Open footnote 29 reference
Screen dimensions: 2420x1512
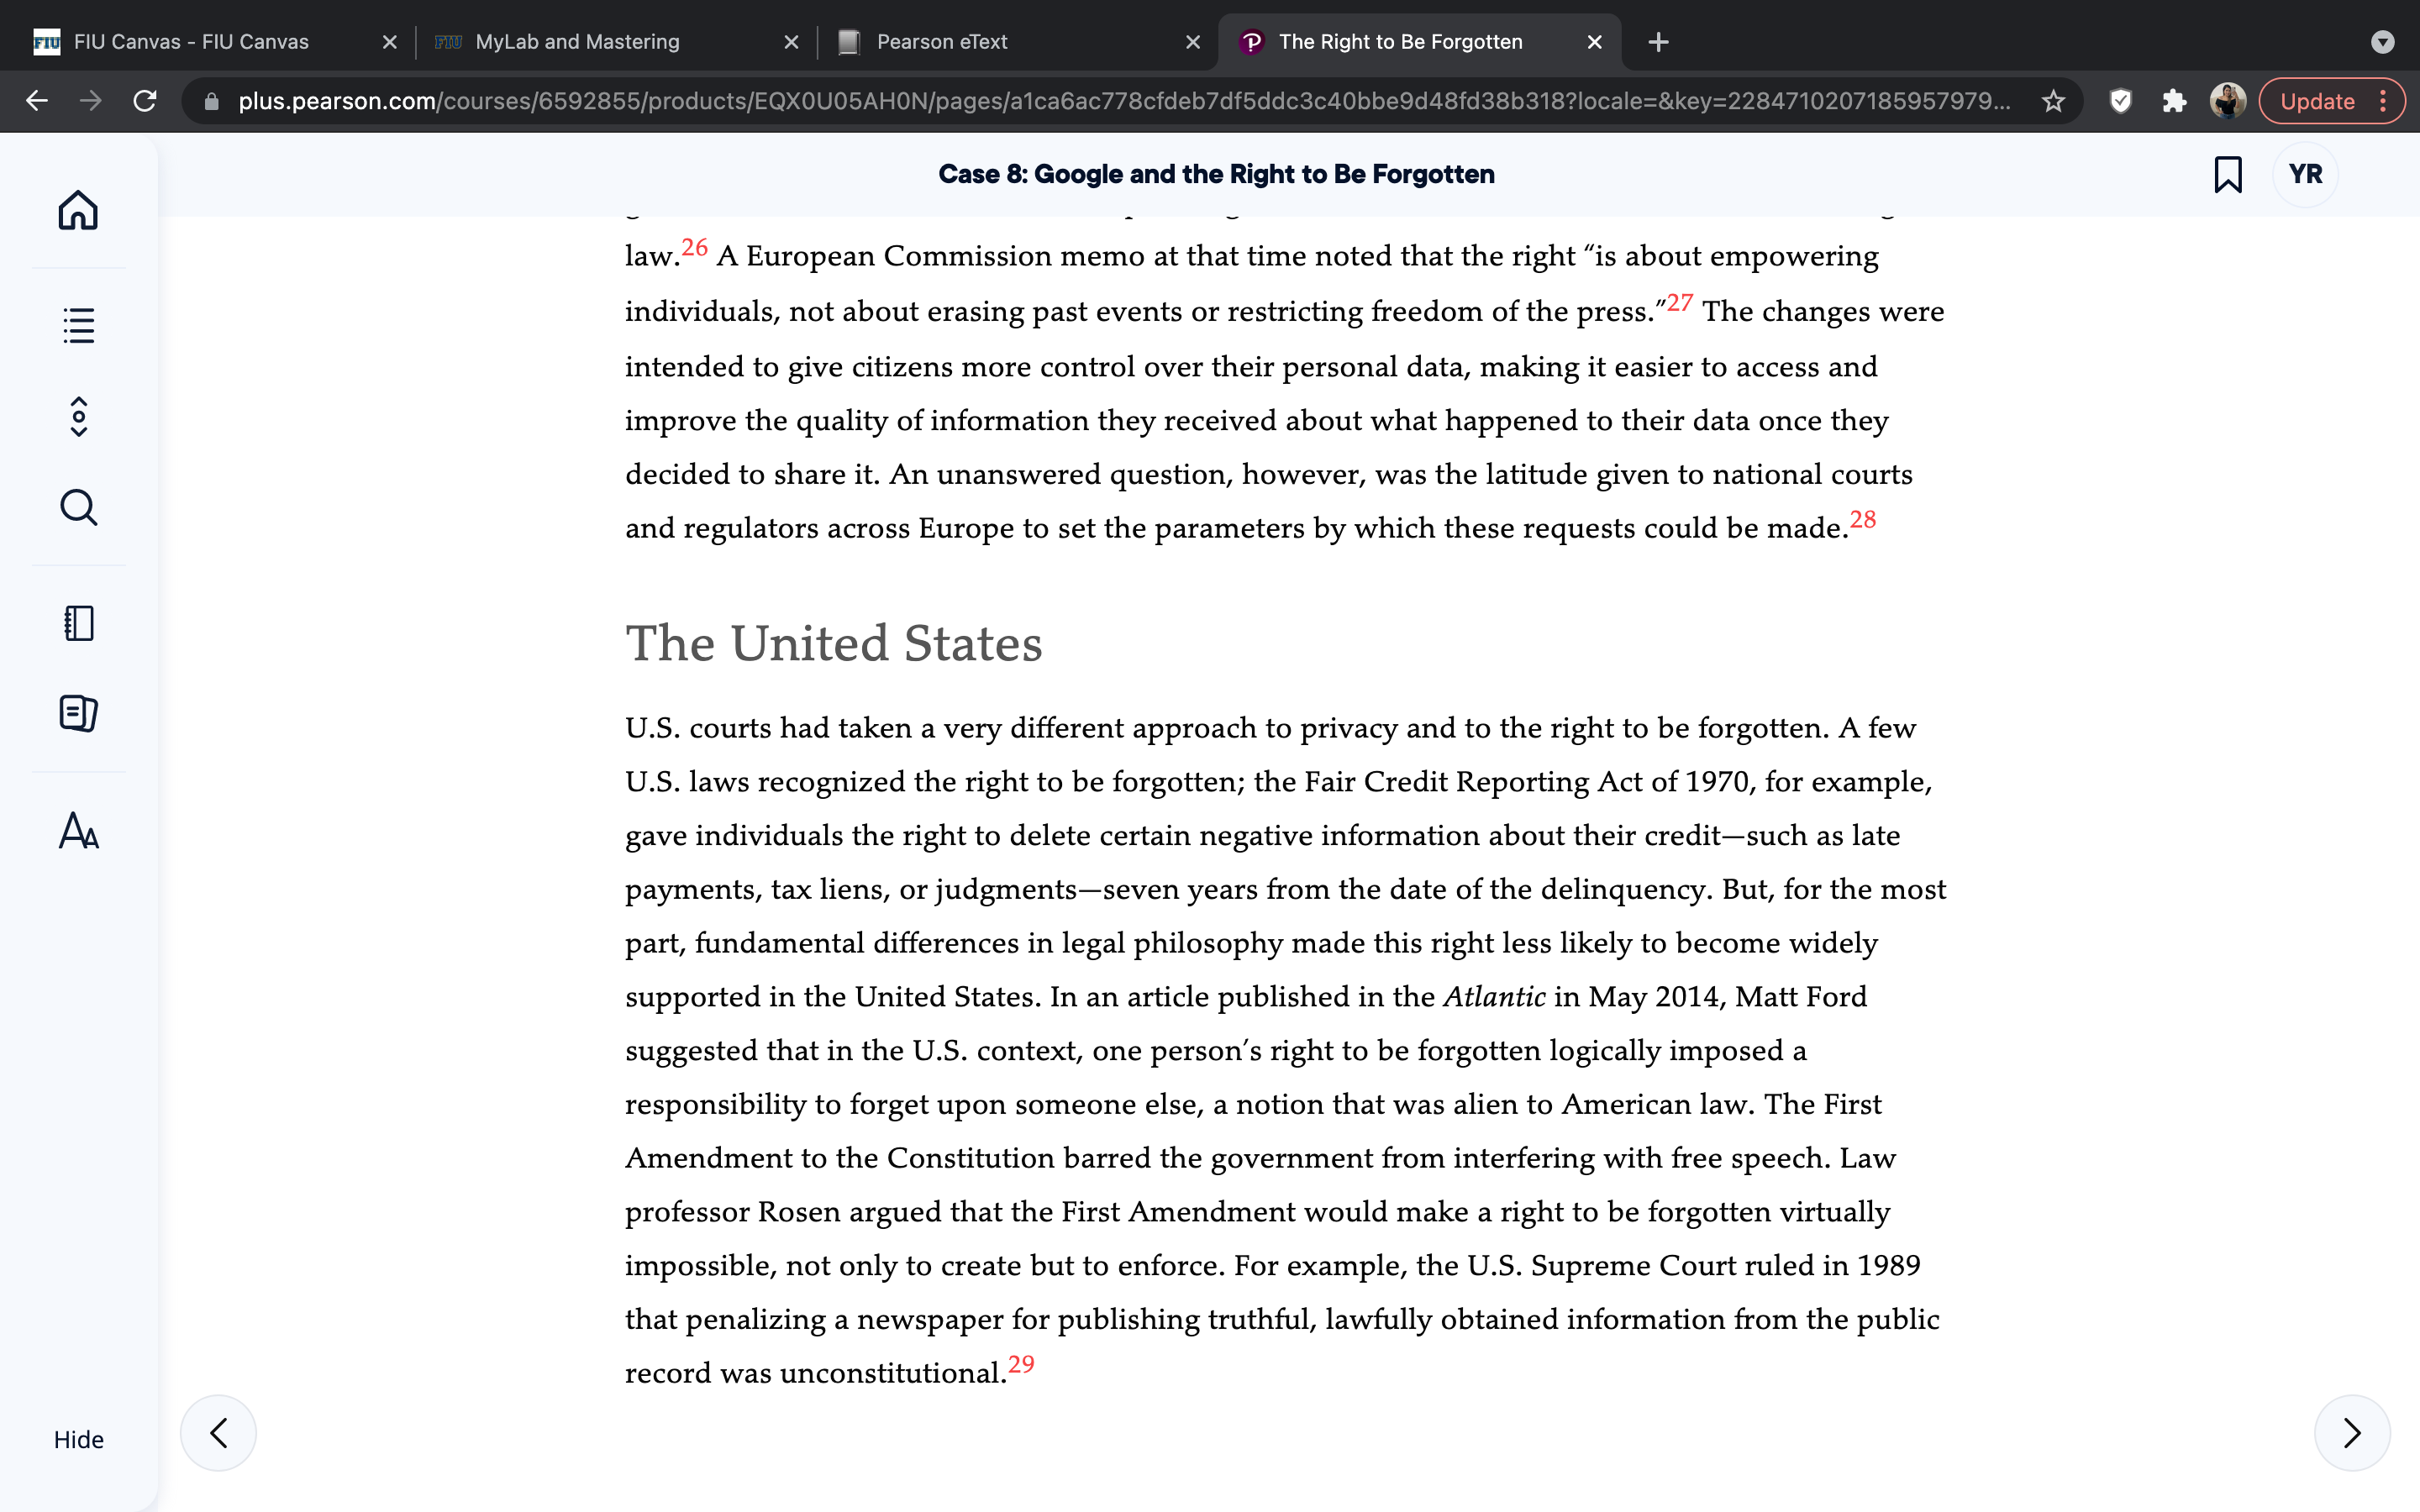click(x=1021, y=1364)
